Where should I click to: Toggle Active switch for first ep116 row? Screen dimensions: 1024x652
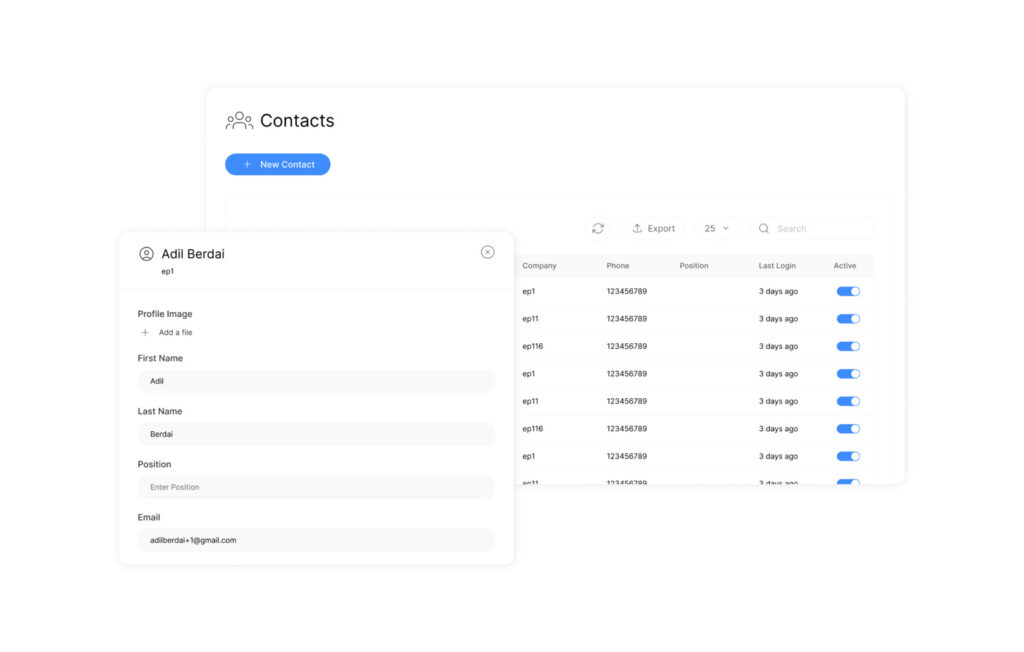[x=848, y=346]
